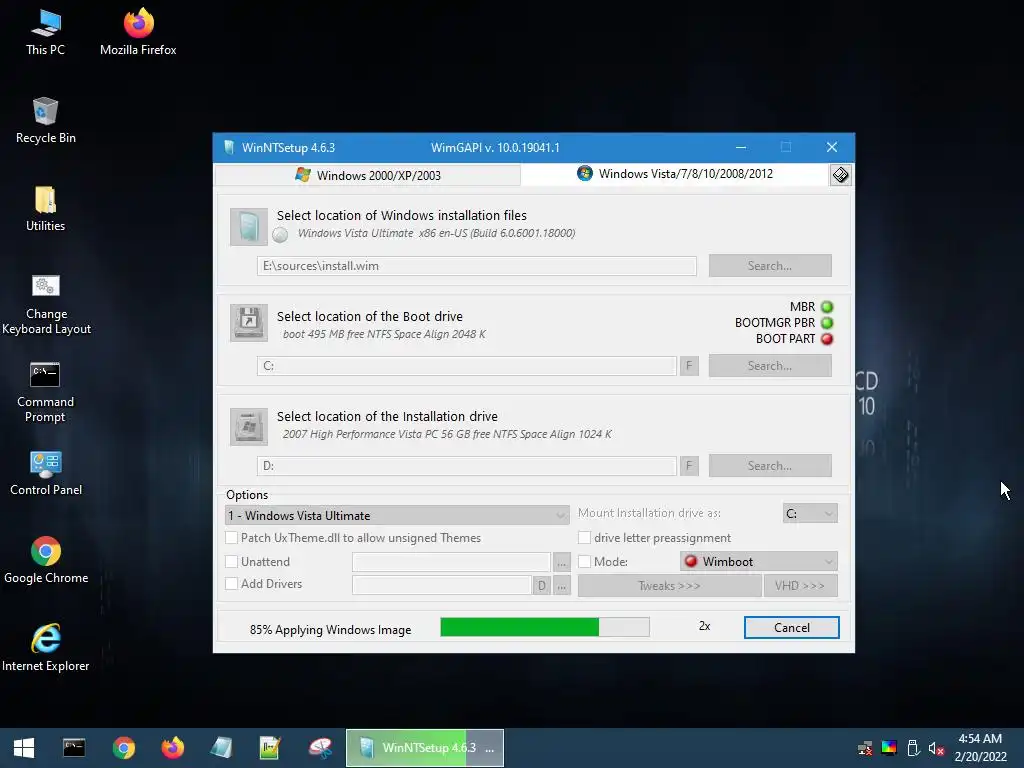Image resolution: width=1024 pixels, height=768 pixels.
Task: Open Chrome from the taskbar
Action: pos(123,748)
